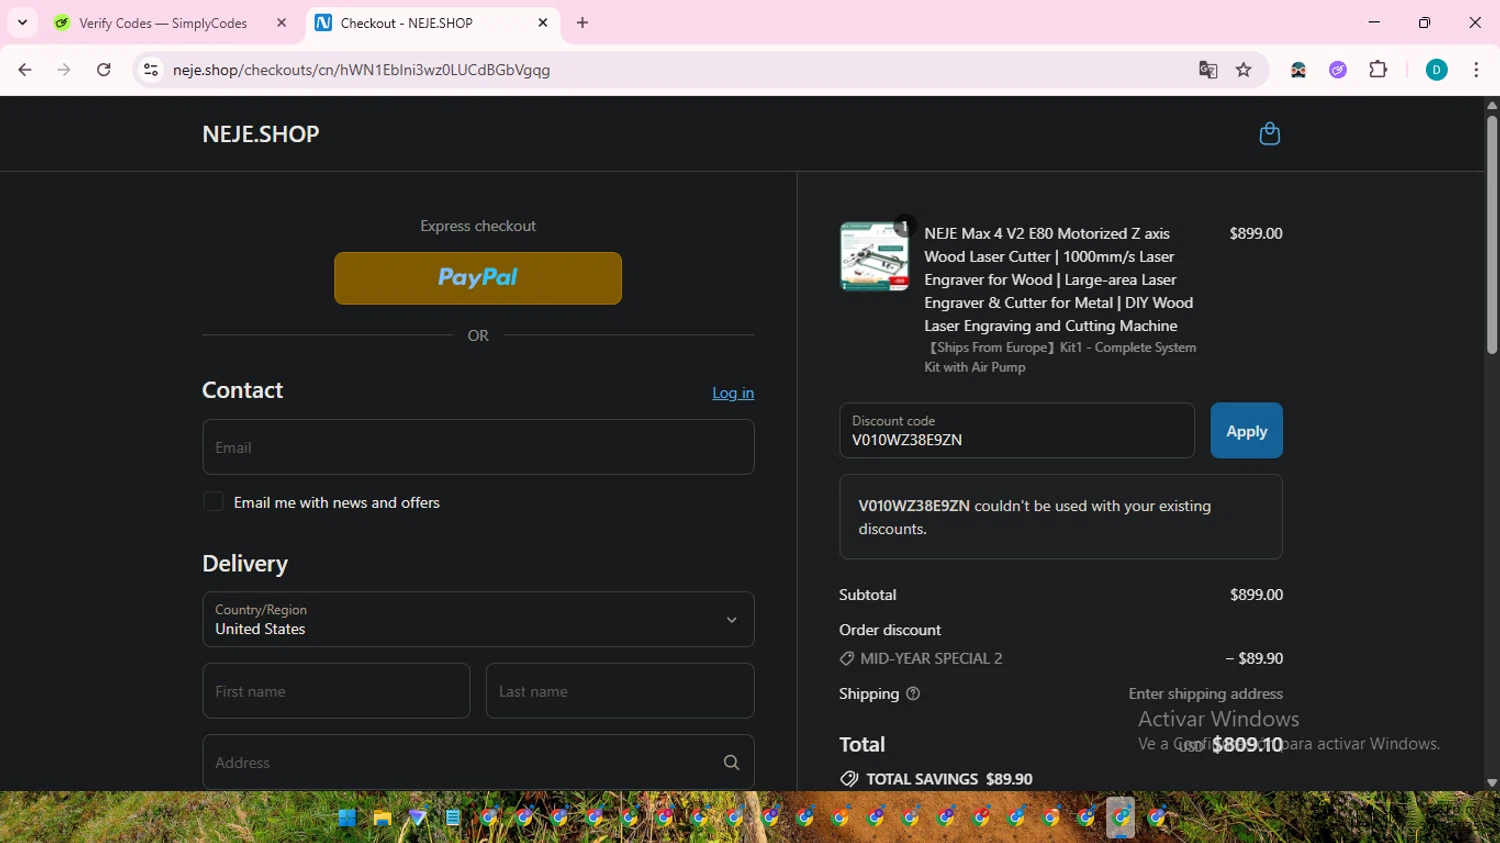Apply the discount code

[1246, 431]
